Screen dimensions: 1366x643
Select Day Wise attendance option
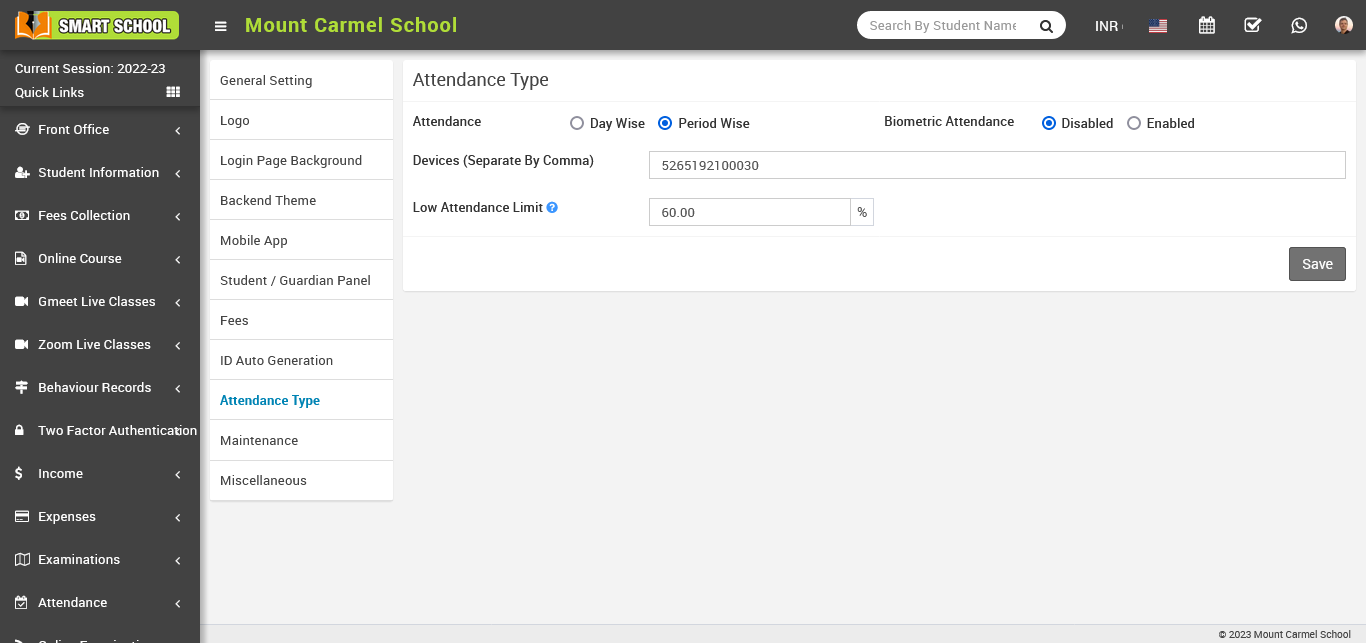click(x=577, y=123)
